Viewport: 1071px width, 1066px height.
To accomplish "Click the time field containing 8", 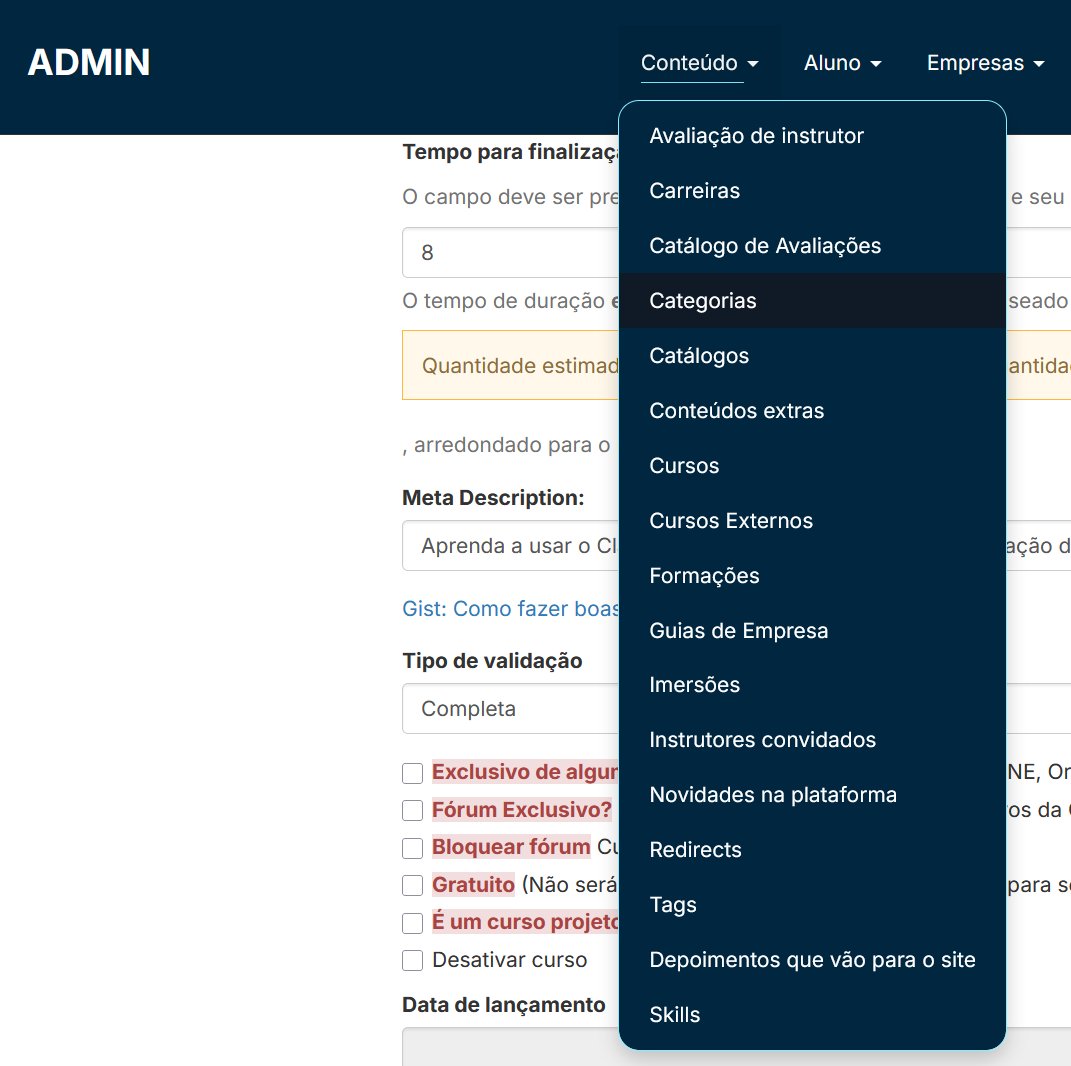I will (x=511, y=253).
